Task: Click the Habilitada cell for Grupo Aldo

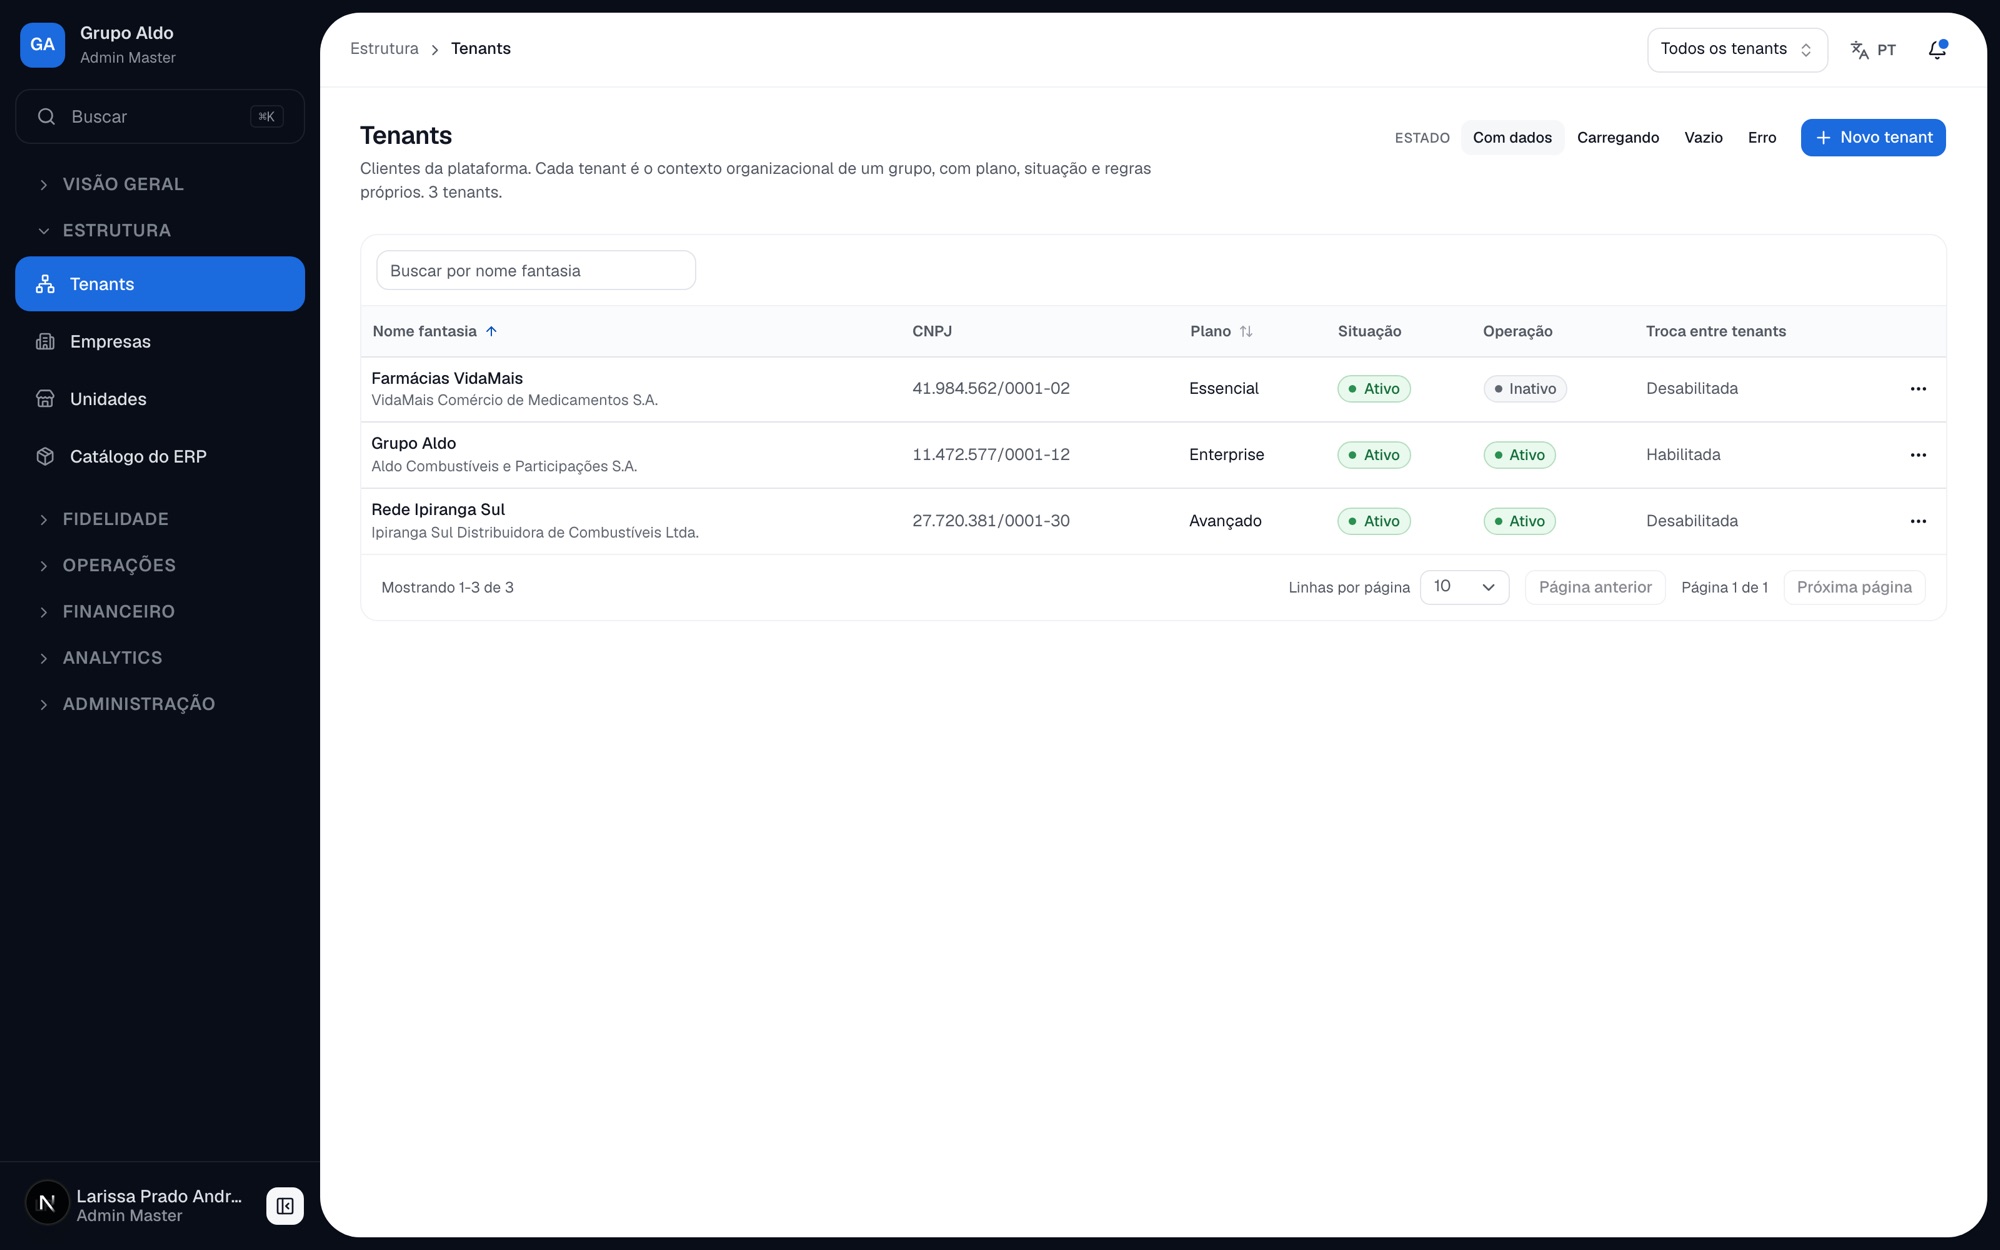Action: [x=1683, y=455]
